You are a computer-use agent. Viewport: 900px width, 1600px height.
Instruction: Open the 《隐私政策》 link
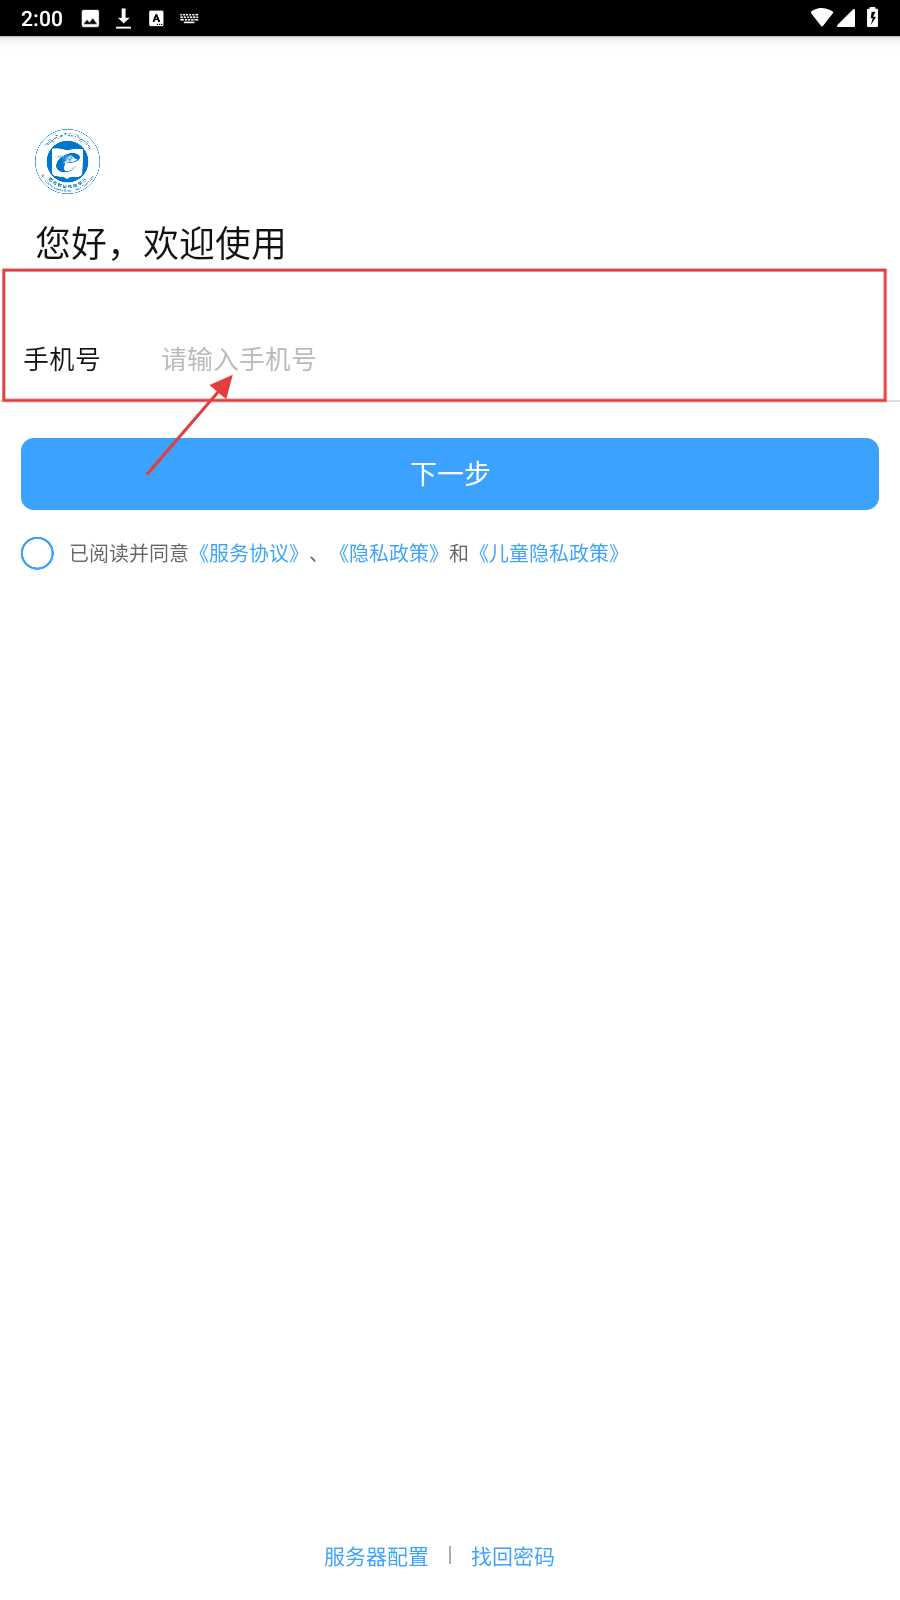[389, 553]
